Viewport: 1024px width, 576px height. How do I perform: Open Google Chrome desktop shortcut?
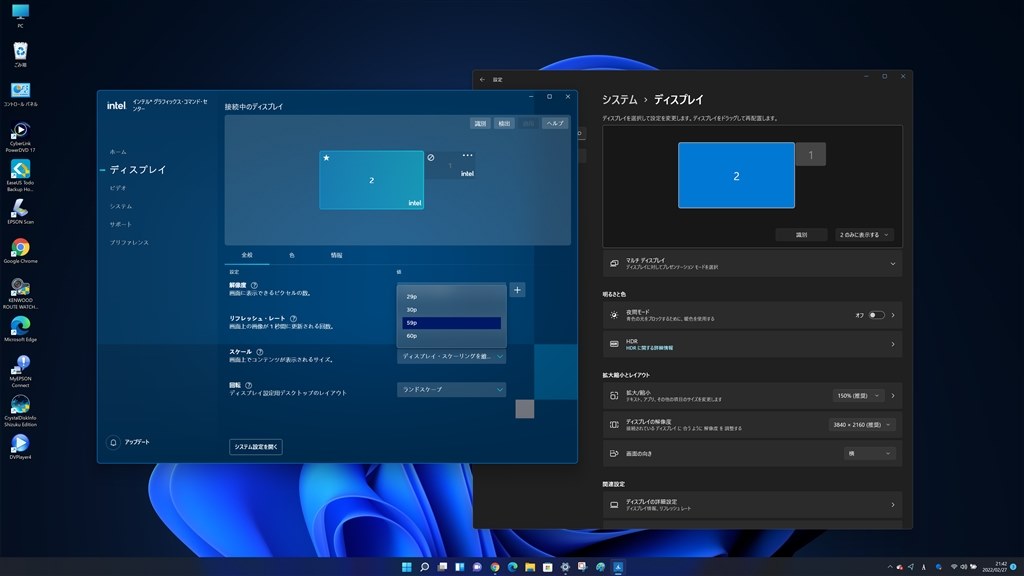[20, 251]
